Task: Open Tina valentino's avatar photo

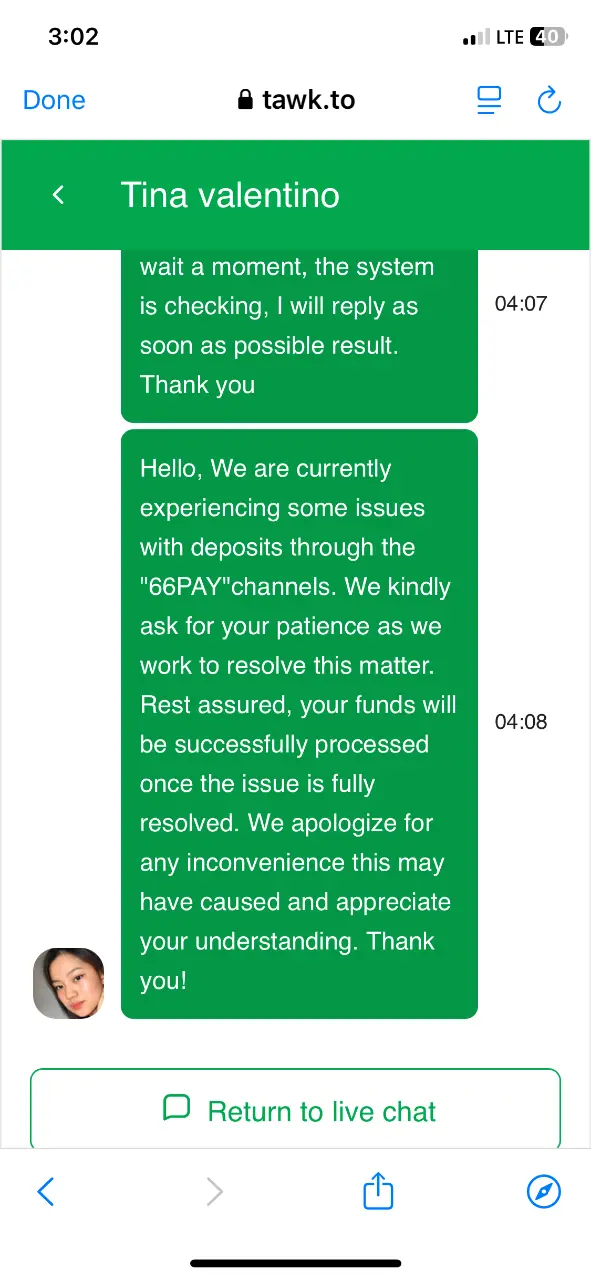Action: click(x=69, y=983)
